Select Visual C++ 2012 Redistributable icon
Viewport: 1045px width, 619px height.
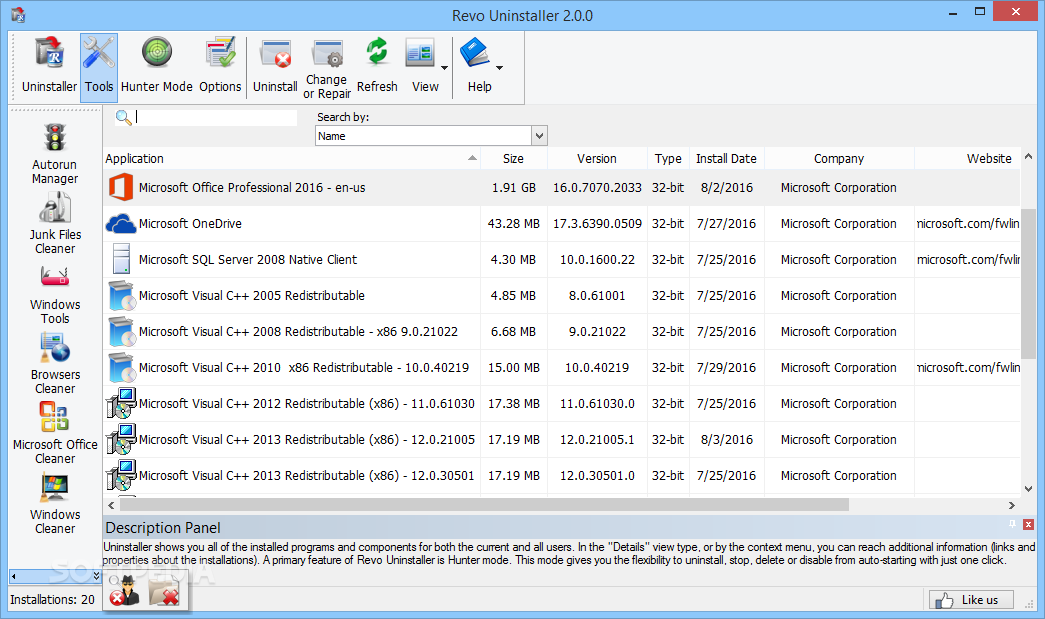[121, 403]
